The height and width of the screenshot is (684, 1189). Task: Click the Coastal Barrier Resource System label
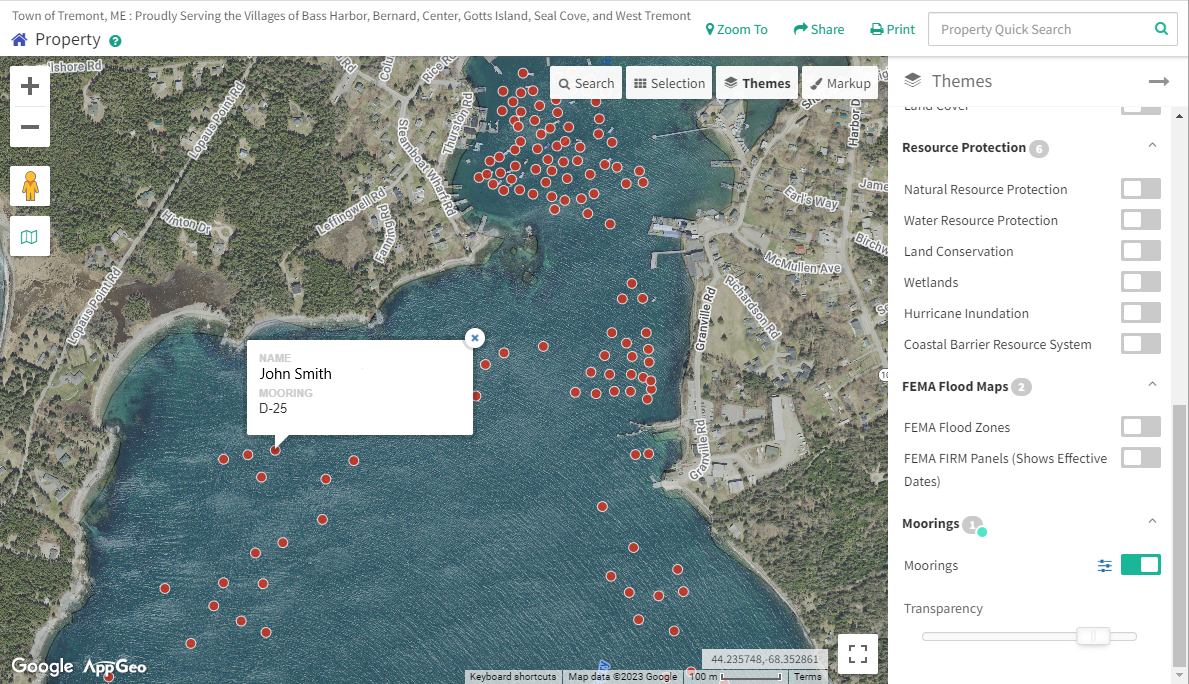point(997,345)
